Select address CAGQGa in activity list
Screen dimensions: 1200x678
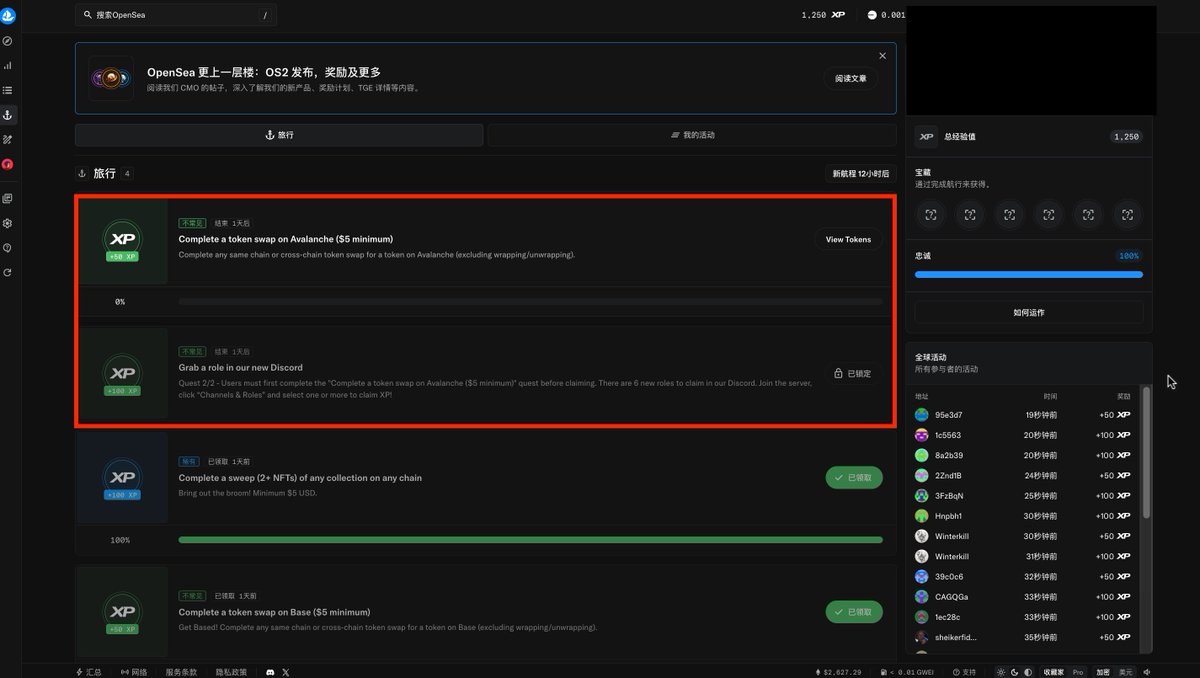click(952, 597)
